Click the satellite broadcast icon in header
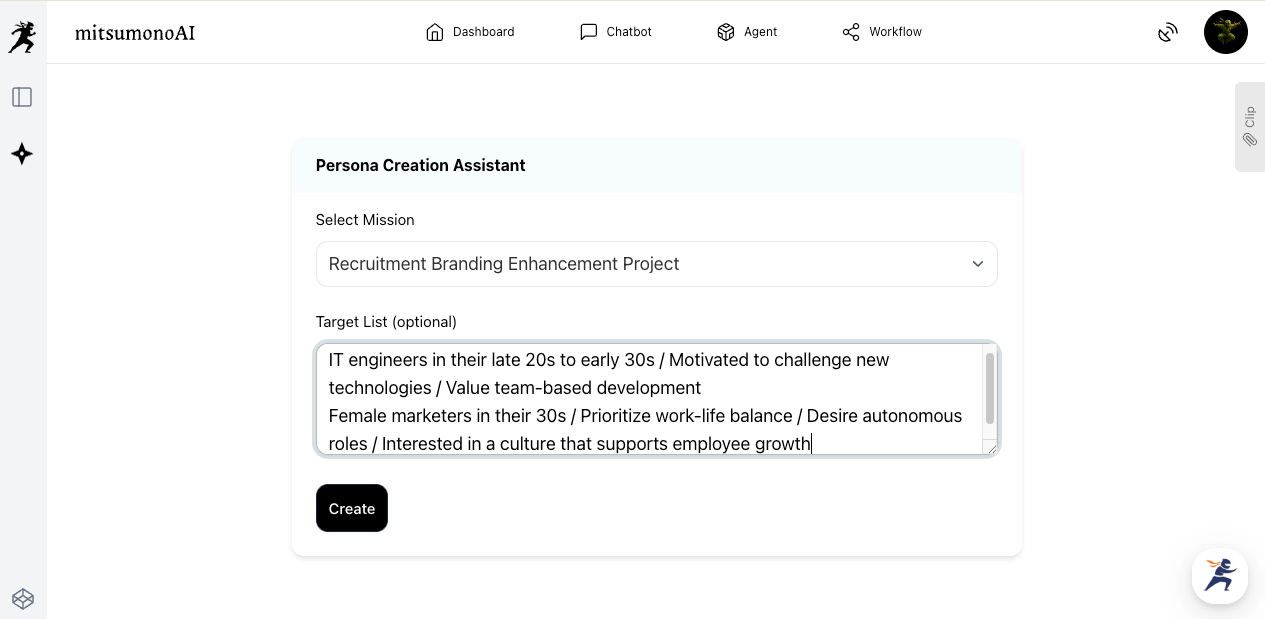 tap(1167, 32)
